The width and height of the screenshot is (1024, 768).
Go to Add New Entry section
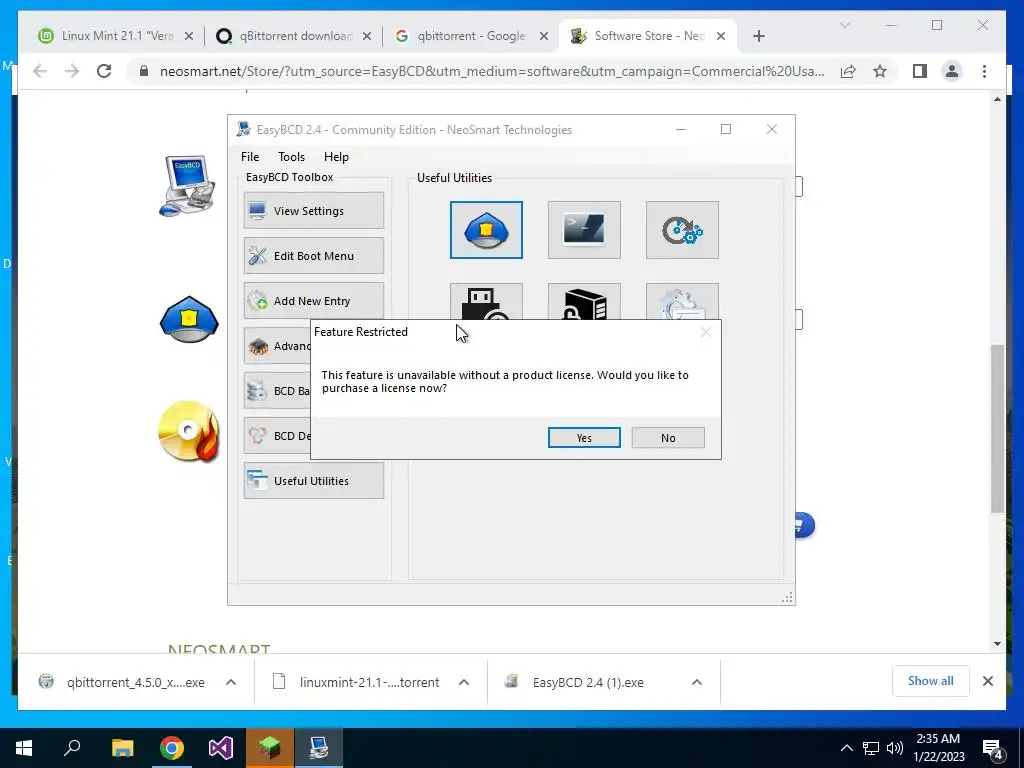[x=313, y=300]
